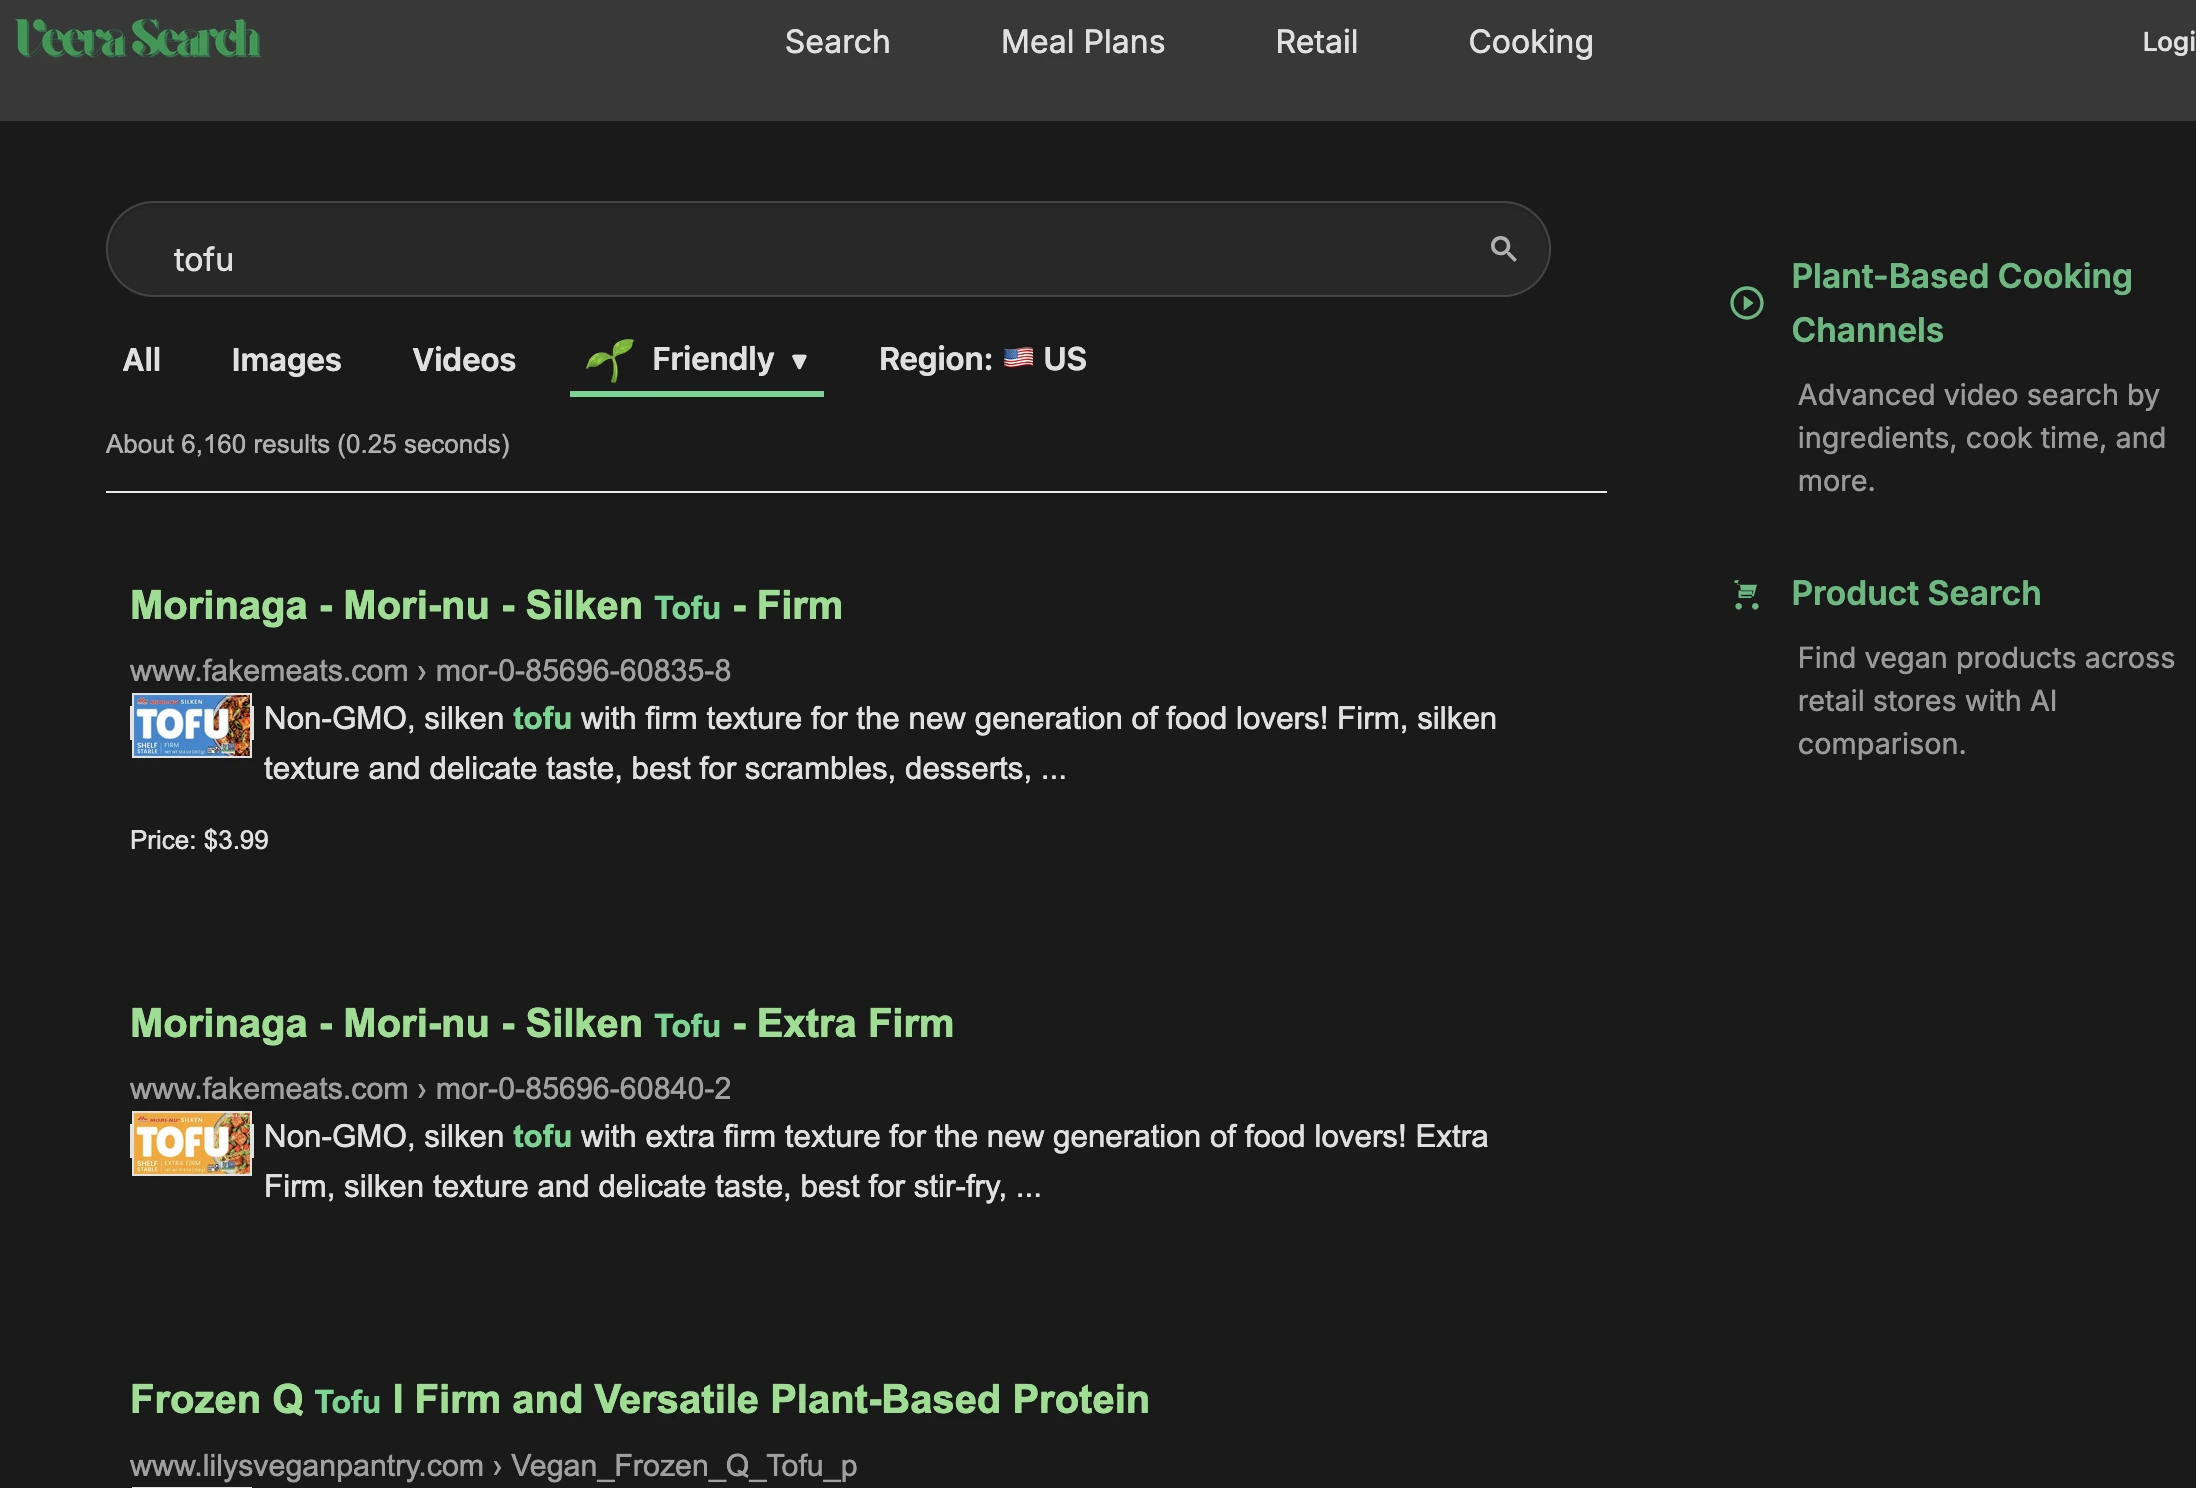Click the Extra Firm tofu description snippet

pos(876,1162)
